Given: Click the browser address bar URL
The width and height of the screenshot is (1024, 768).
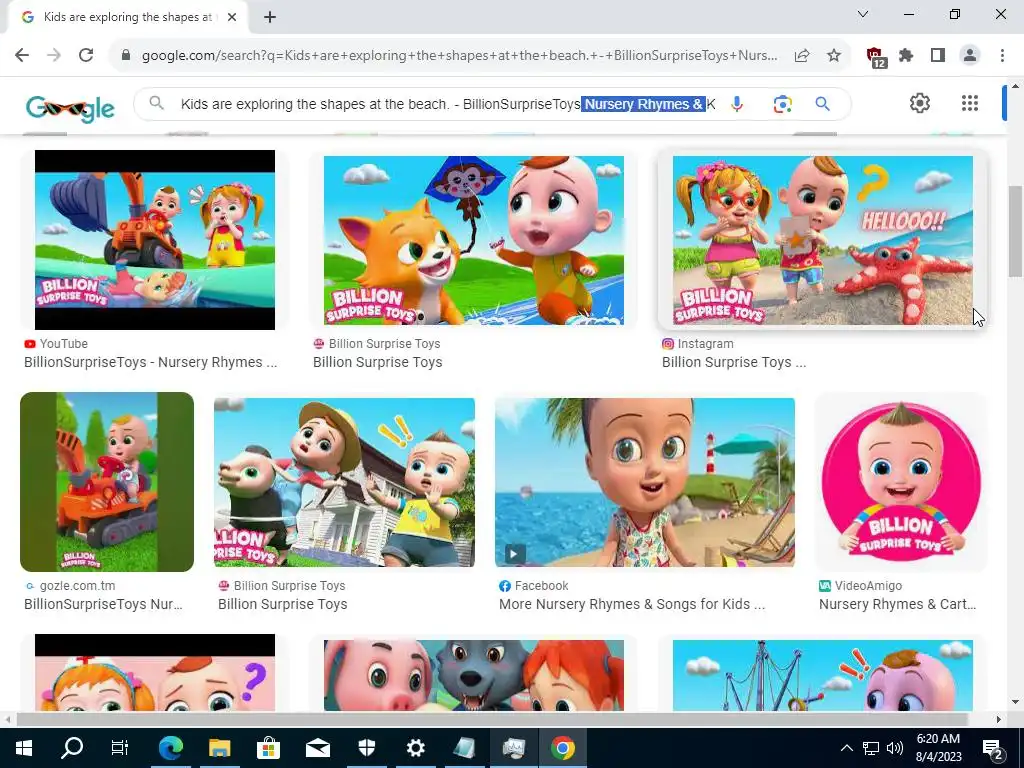Looking at the screenshot, I should [x=460, y=56].
